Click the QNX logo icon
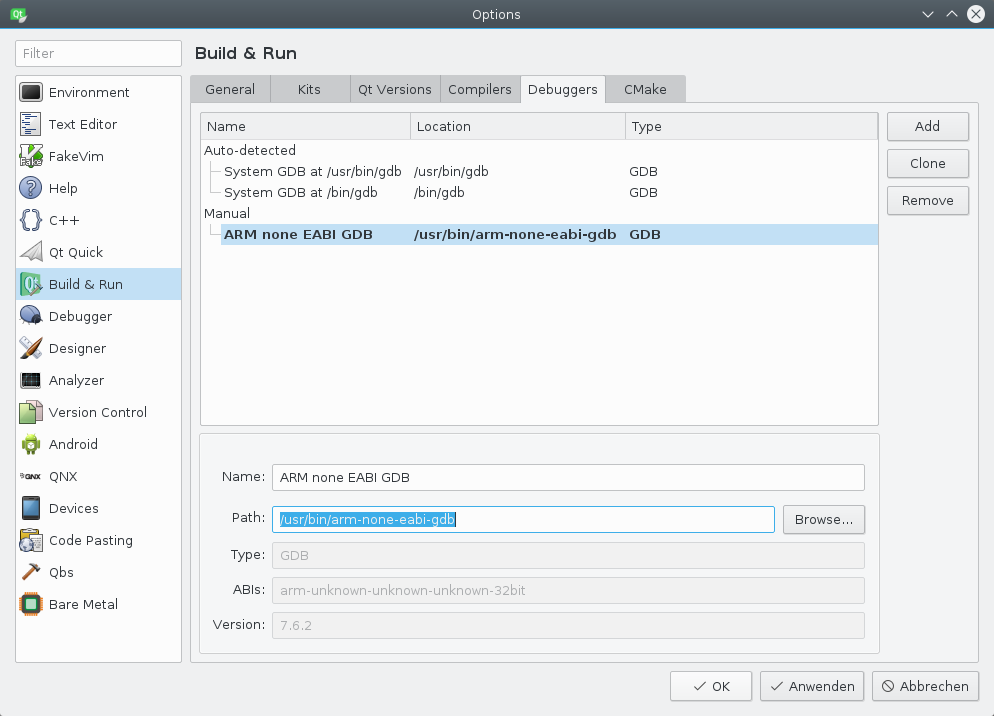Screen dimensions: 994x716 [x=30, y=476]
